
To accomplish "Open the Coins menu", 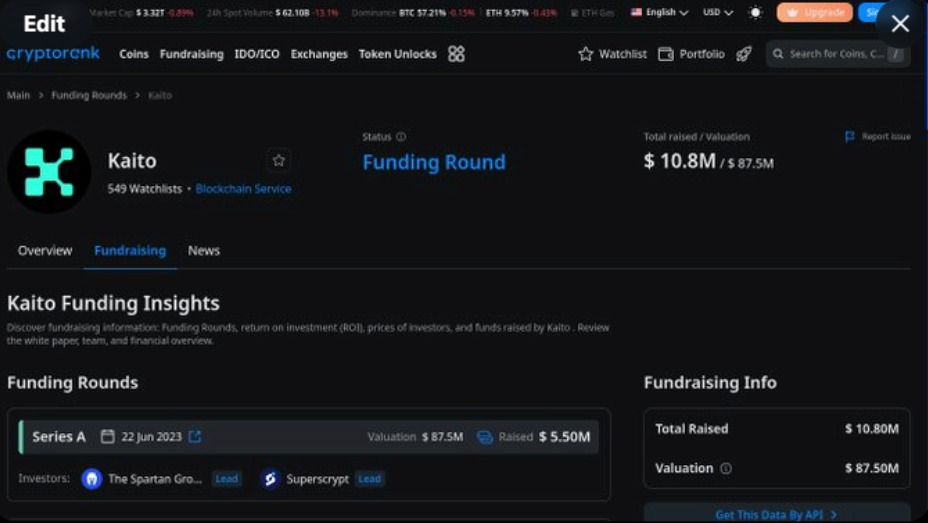I will [134, 54].
